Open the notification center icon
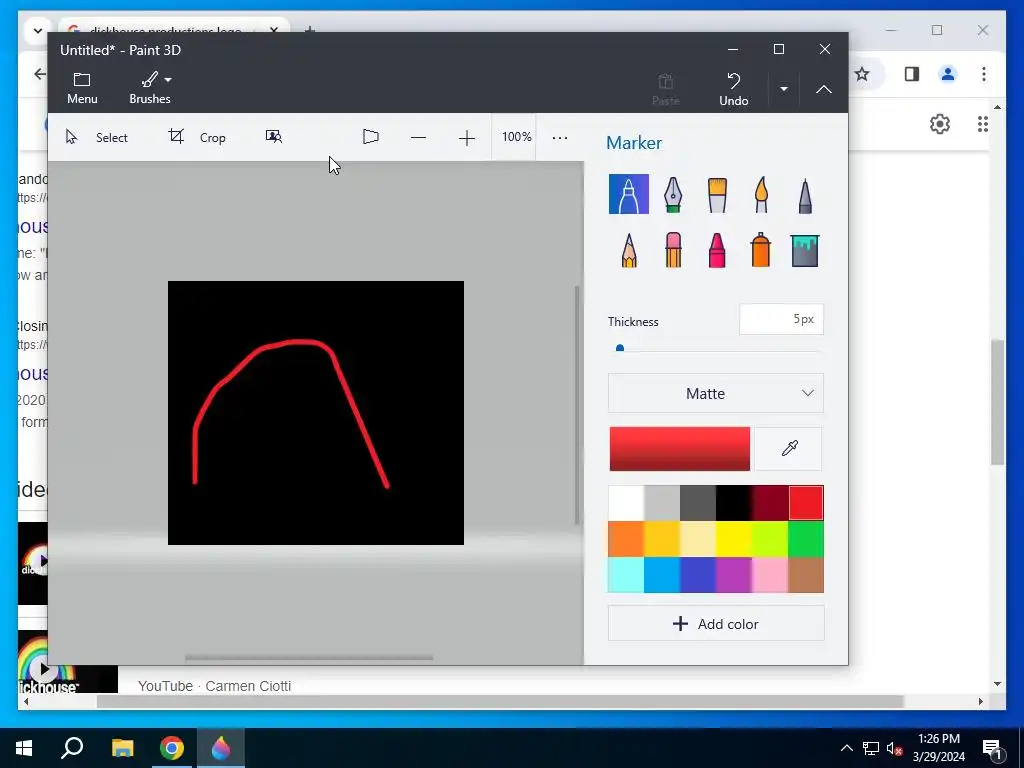 pos(992,749)
